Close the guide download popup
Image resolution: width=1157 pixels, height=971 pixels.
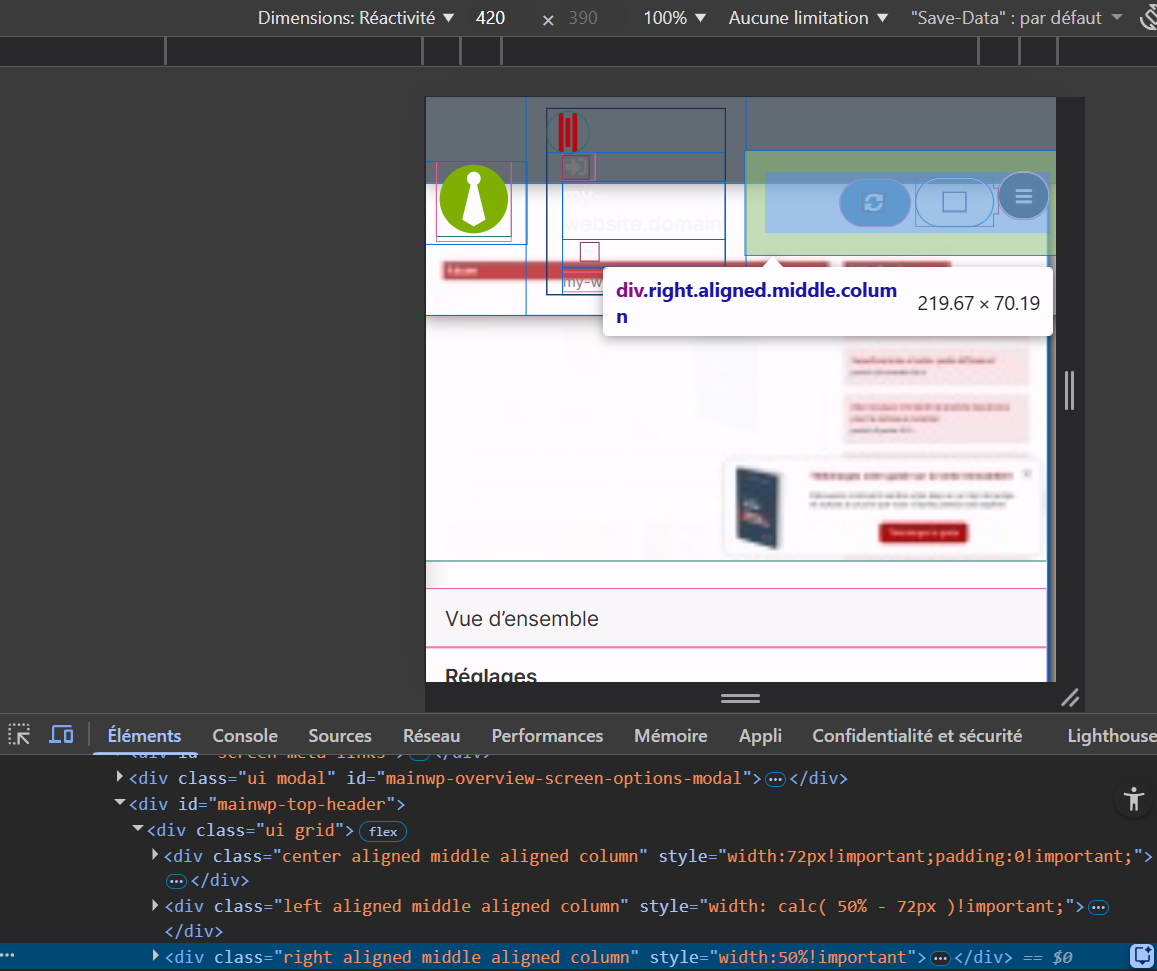[x=1026, y=474]
